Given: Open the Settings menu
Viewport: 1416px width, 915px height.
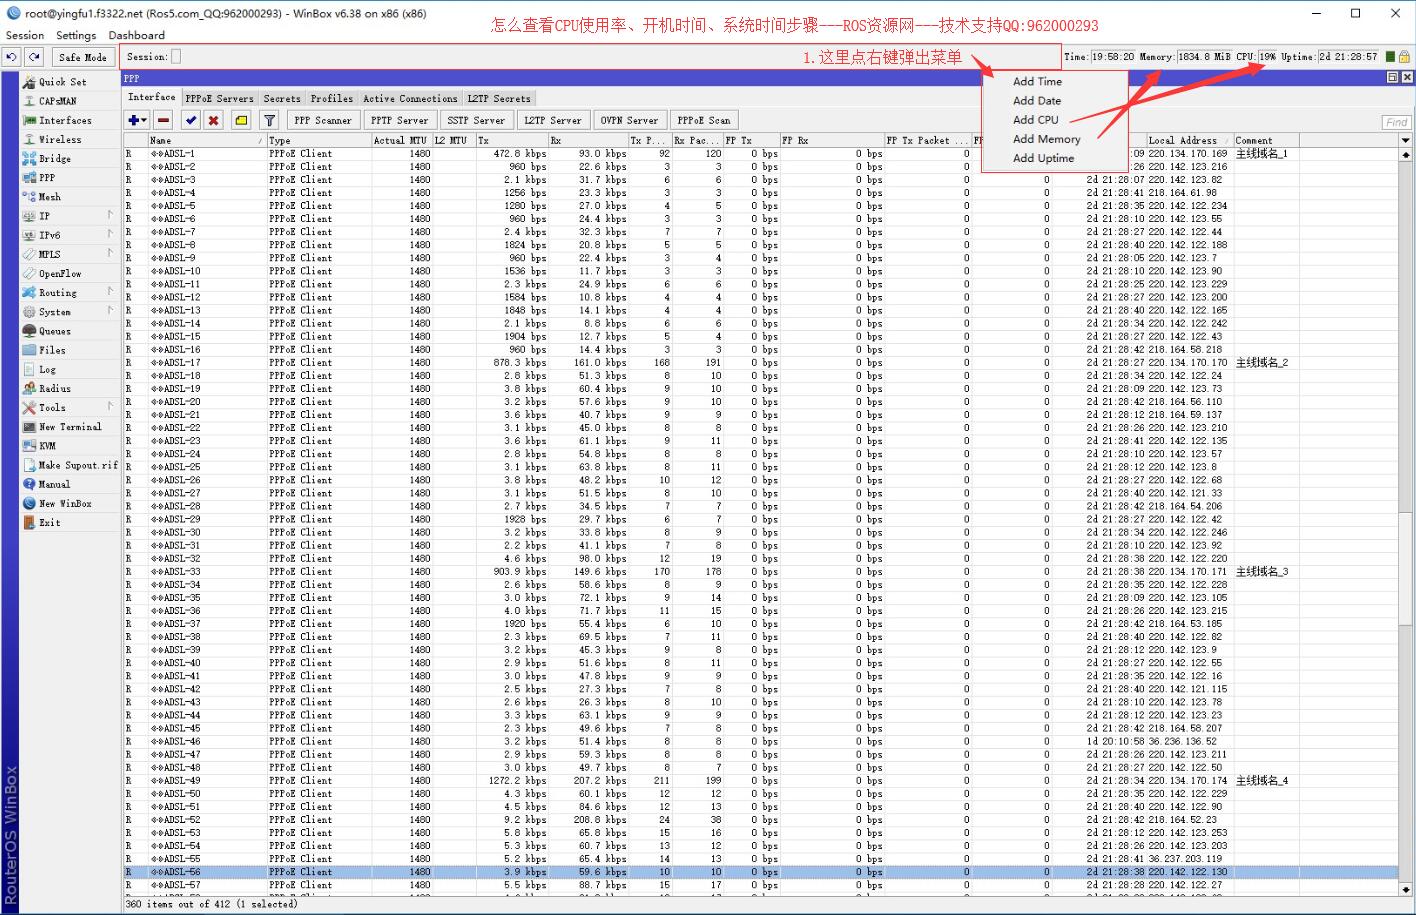Looking at the screenshot, I should (76, 35).
